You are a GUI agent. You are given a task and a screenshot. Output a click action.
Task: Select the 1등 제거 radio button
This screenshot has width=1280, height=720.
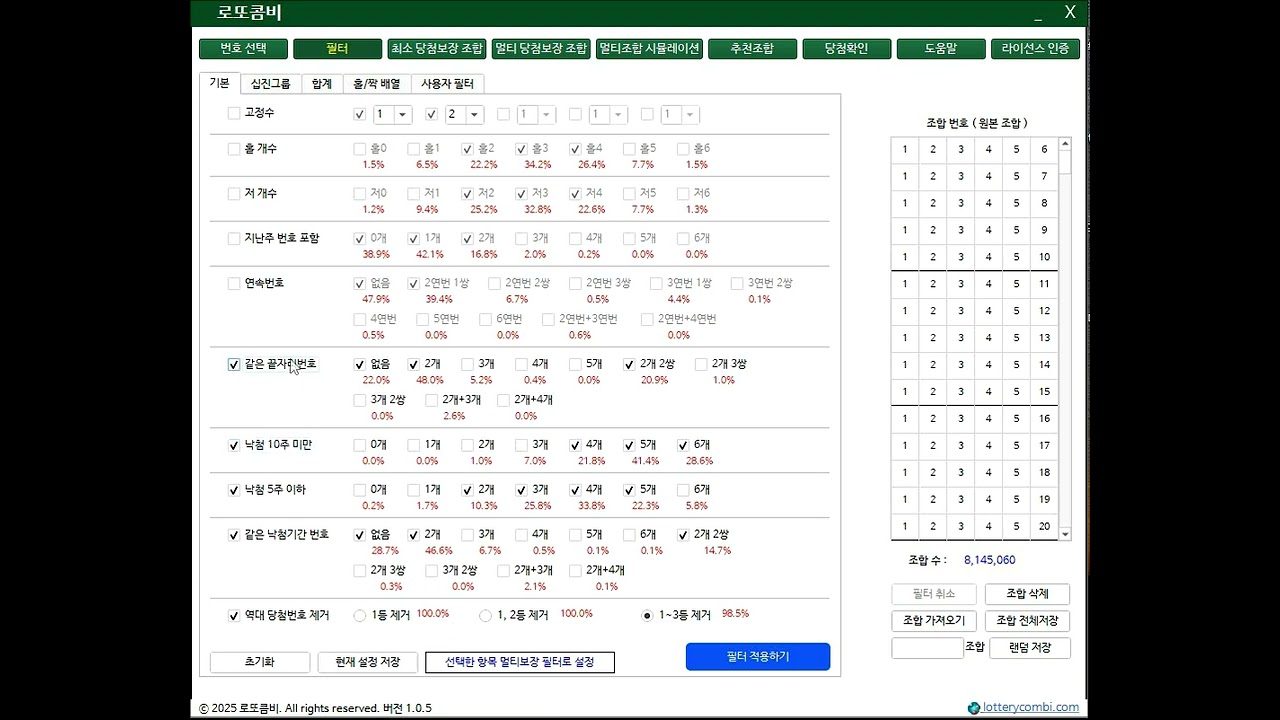click(x=360, y=616)
